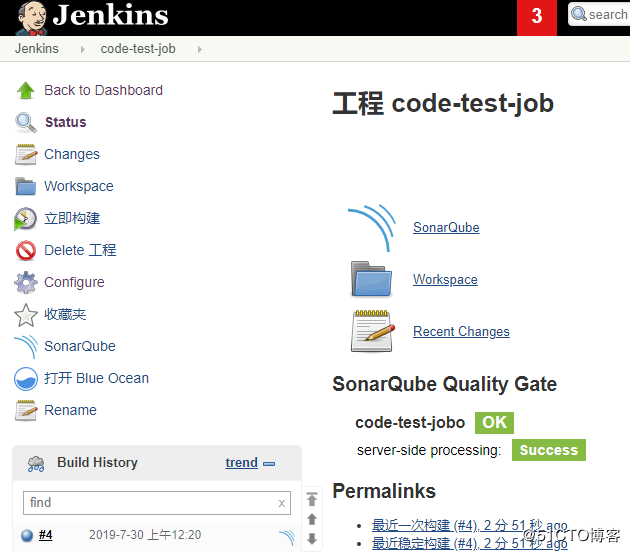Click the Build History heading text
The width and height of the screenshot is (630, 552).
point(97,462)
